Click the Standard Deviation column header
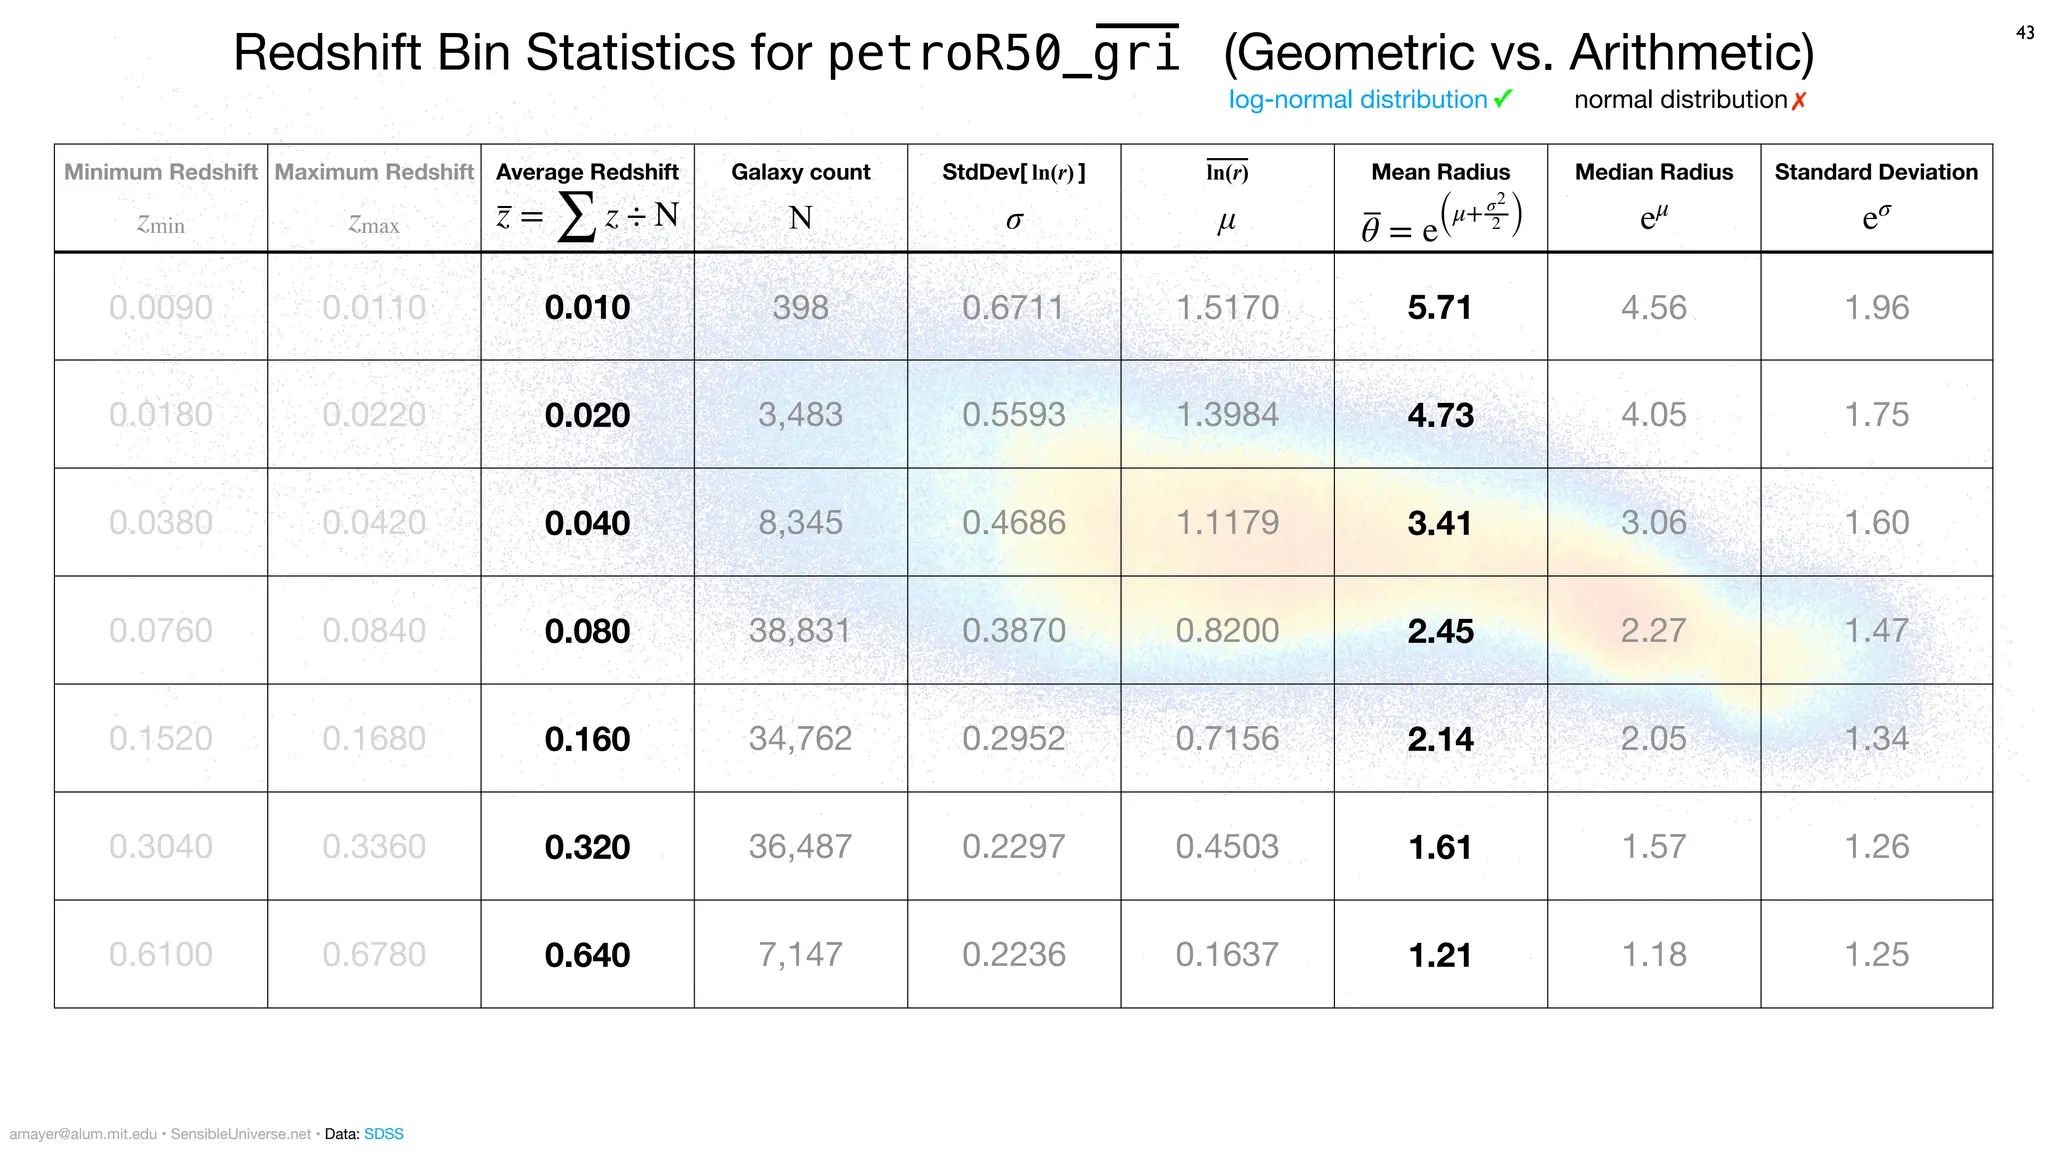This screenshot has width=2048, height=1152. 1876,172
